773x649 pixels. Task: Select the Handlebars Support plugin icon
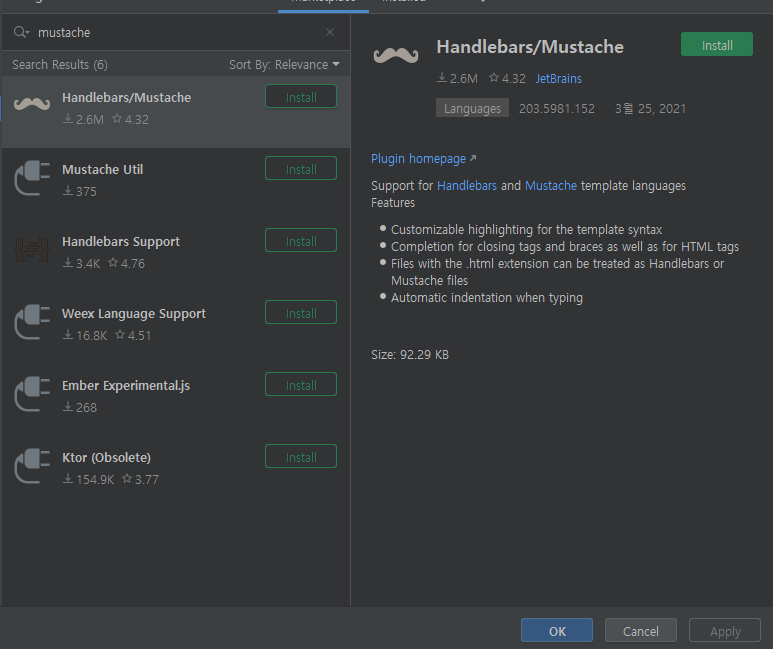point(32,250)
